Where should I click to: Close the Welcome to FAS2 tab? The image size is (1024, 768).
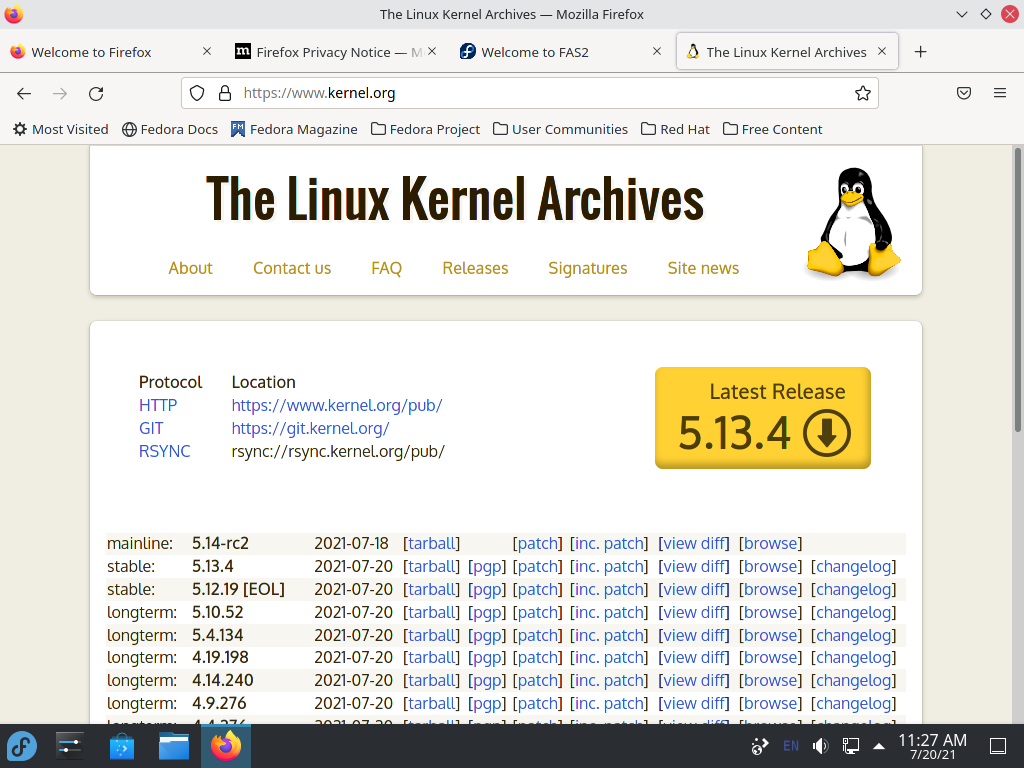tap(657, 51)
